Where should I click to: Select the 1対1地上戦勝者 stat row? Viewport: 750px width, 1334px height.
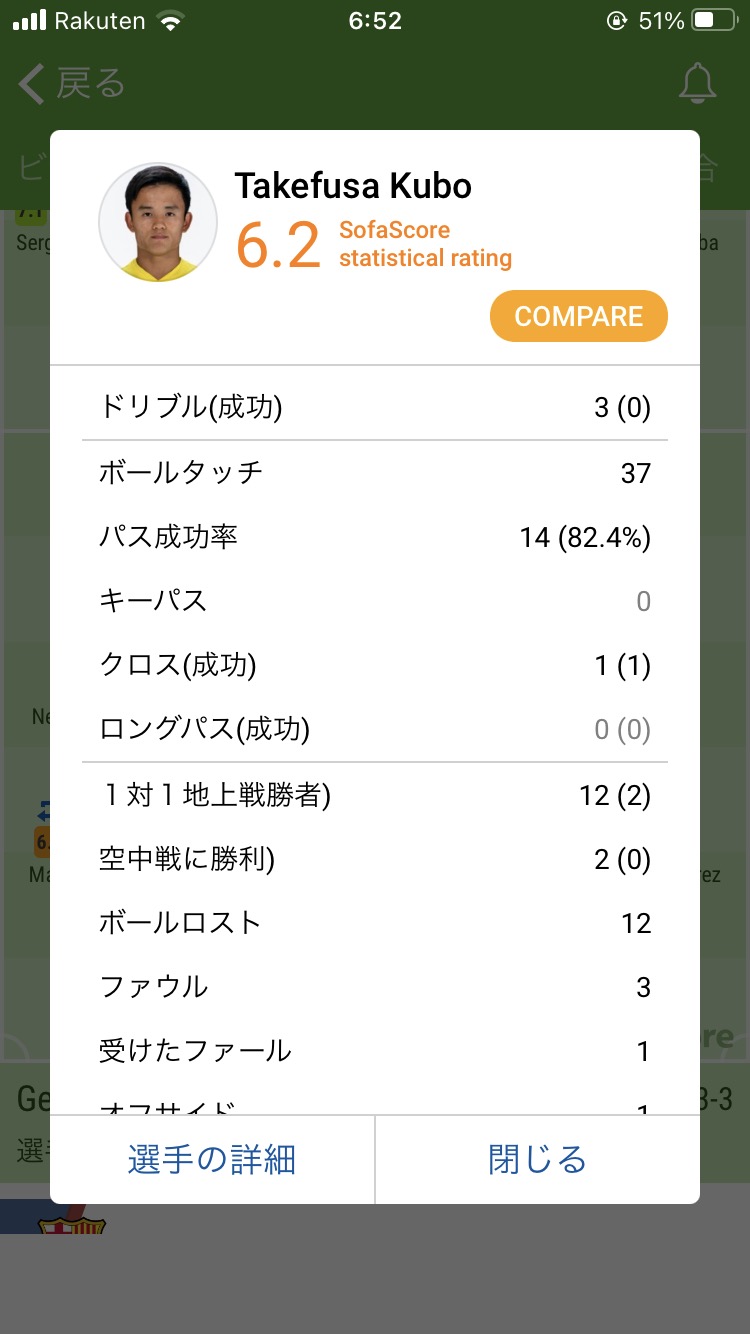click(375, 795)
